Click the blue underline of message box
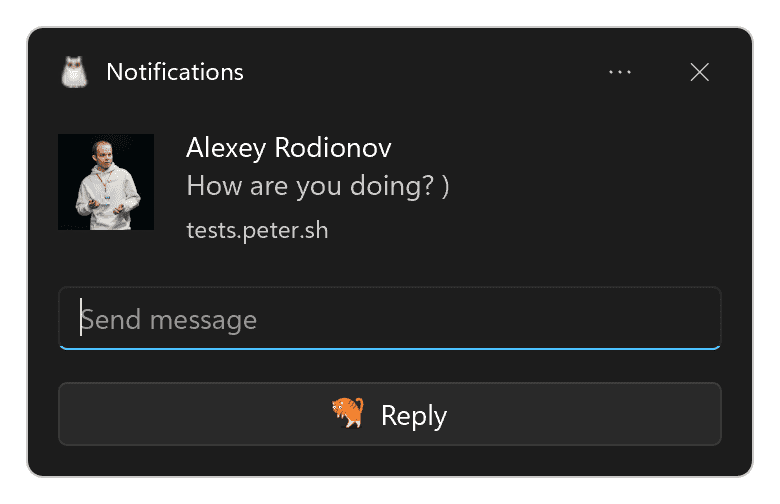This screenshot has height=504, width=780. click(390, 348)
